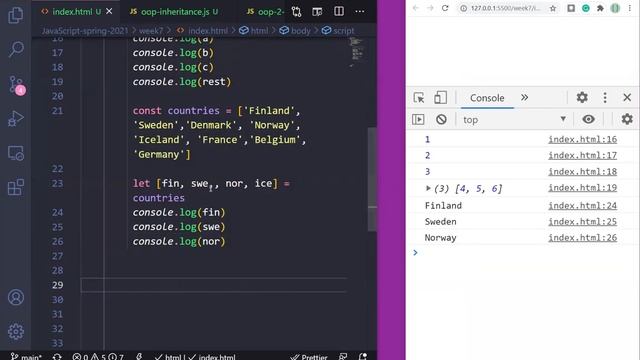Screen dimensions: 640x360
Task: Clear the console output
Action: pos(441,119)
